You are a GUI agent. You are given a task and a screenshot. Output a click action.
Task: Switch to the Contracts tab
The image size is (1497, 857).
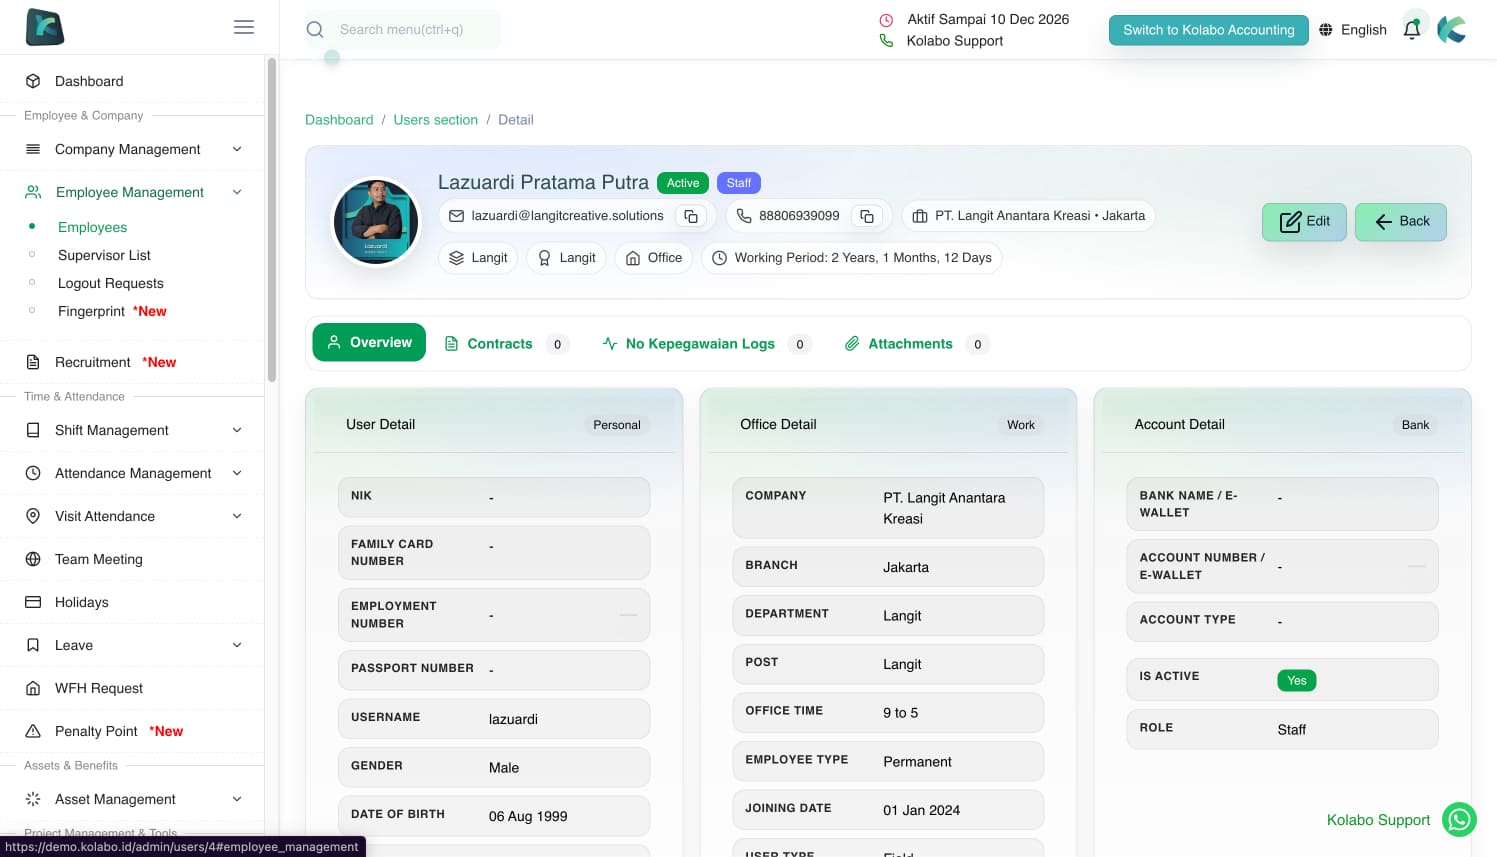pyautogui.click(x=500, y=344)
